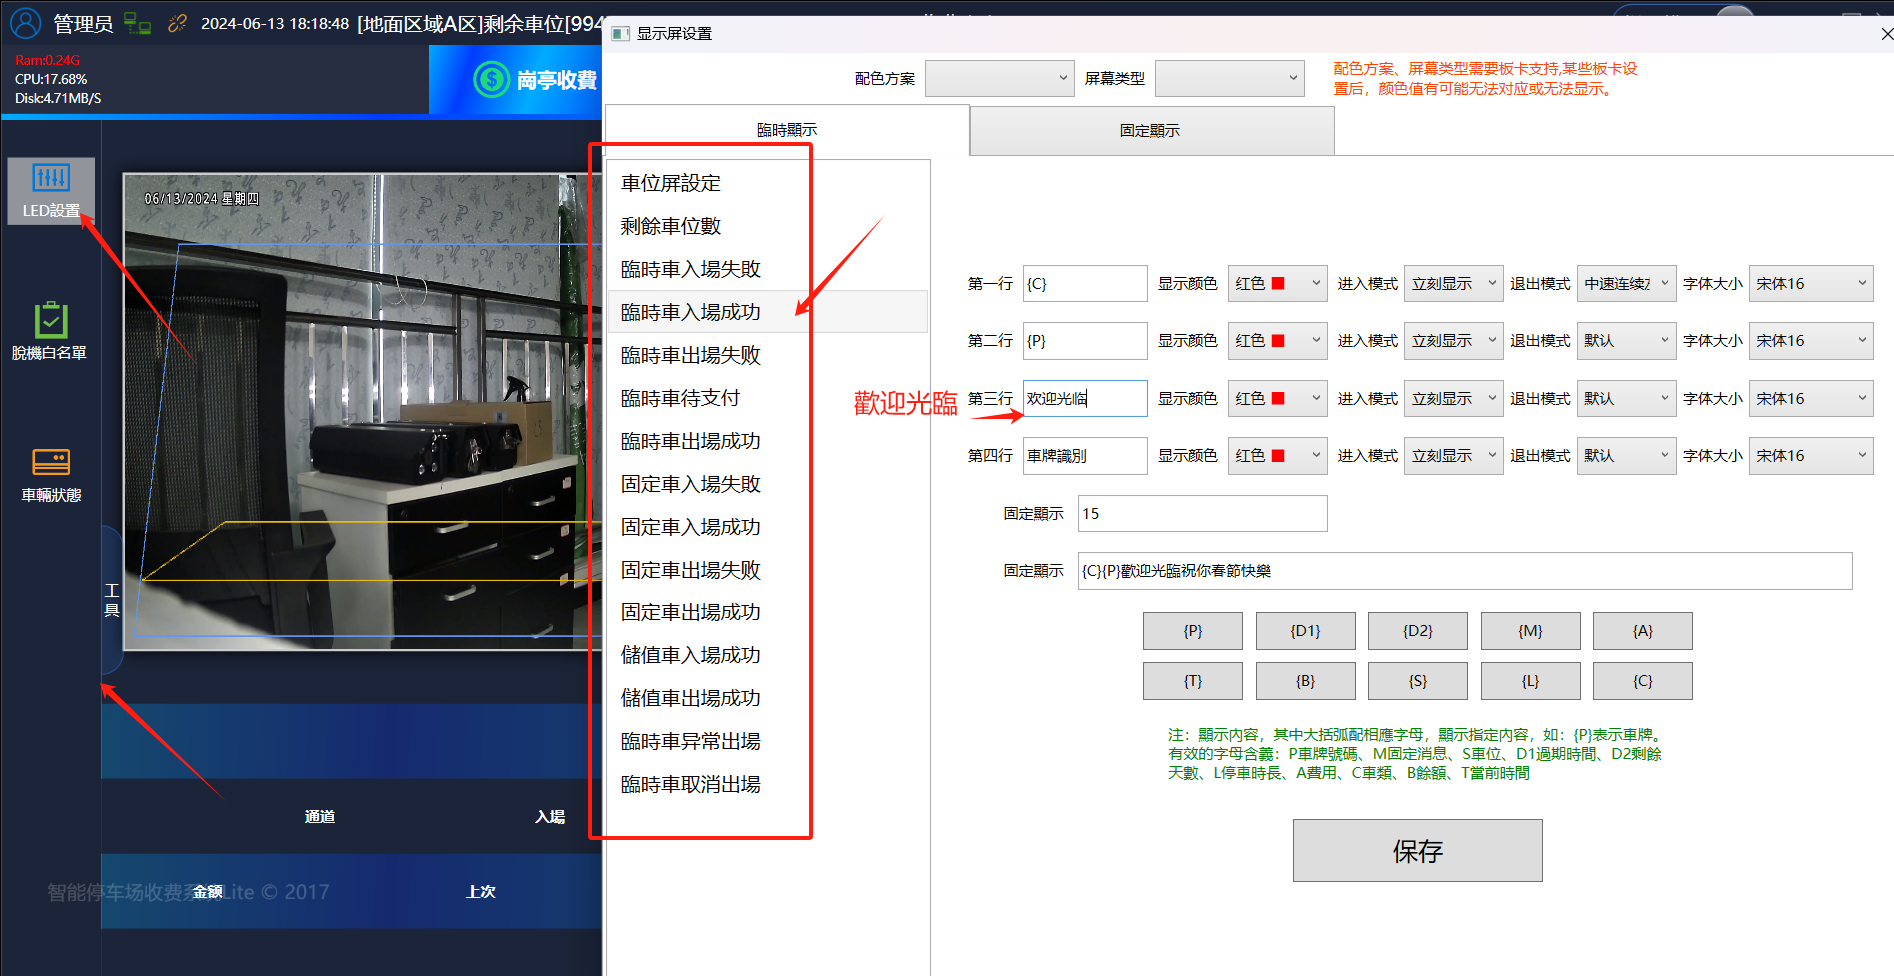The width and height of the screenshot is (1894, 976).
Task: Insert the {M} placeholder button
Action: tap(1530, 631)
